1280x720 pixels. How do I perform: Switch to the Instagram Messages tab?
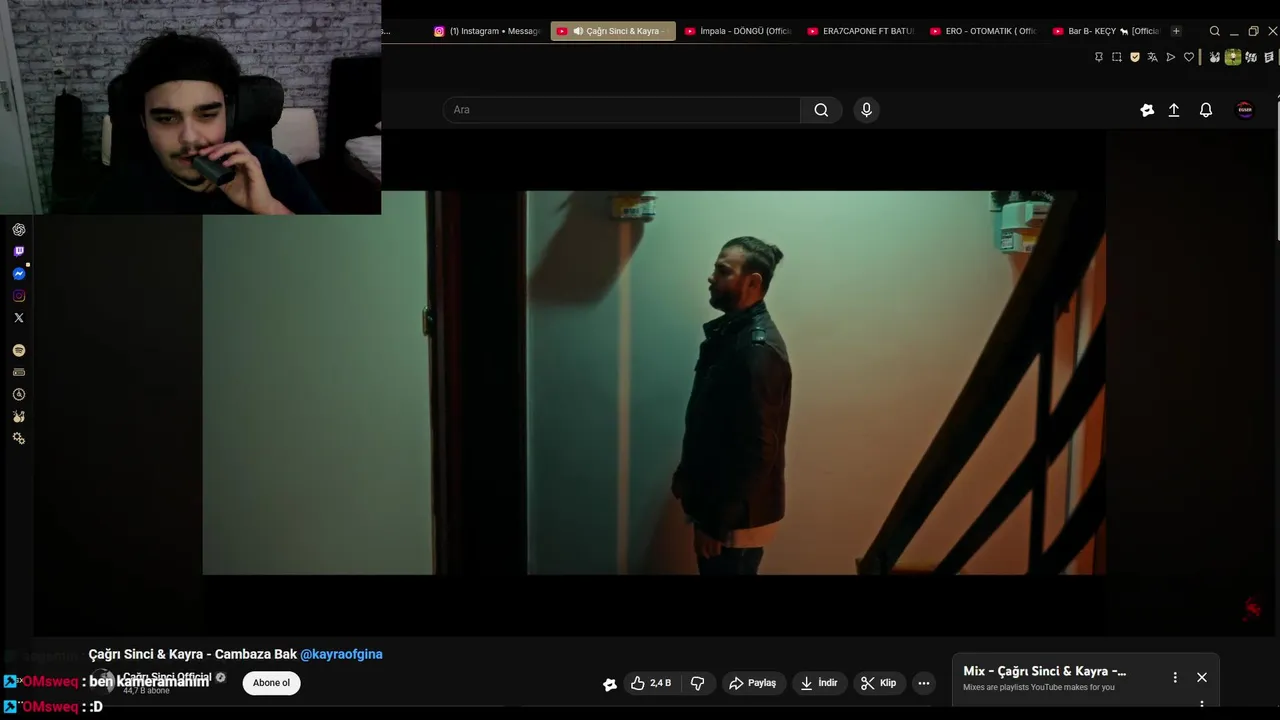[x=488, y=31]
